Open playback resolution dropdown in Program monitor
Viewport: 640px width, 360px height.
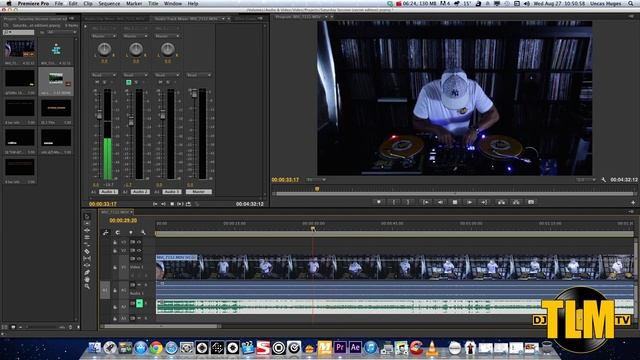pyautogui.click(x=585, y=180)
